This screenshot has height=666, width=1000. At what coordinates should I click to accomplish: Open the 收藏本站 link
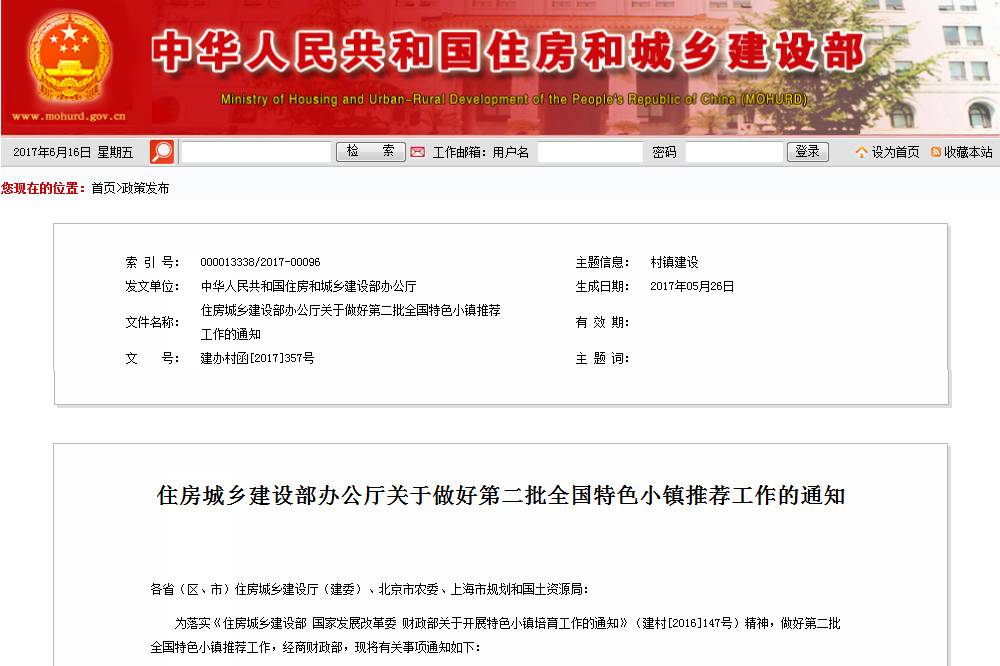[x=968, y=152]
